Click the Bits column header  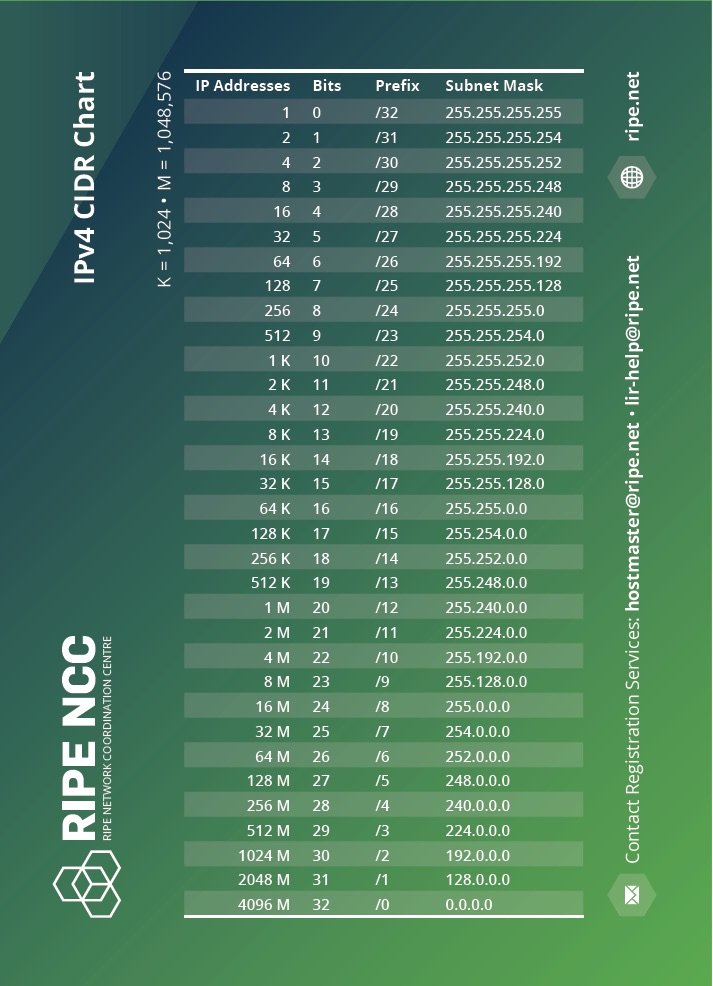point(326,86)
